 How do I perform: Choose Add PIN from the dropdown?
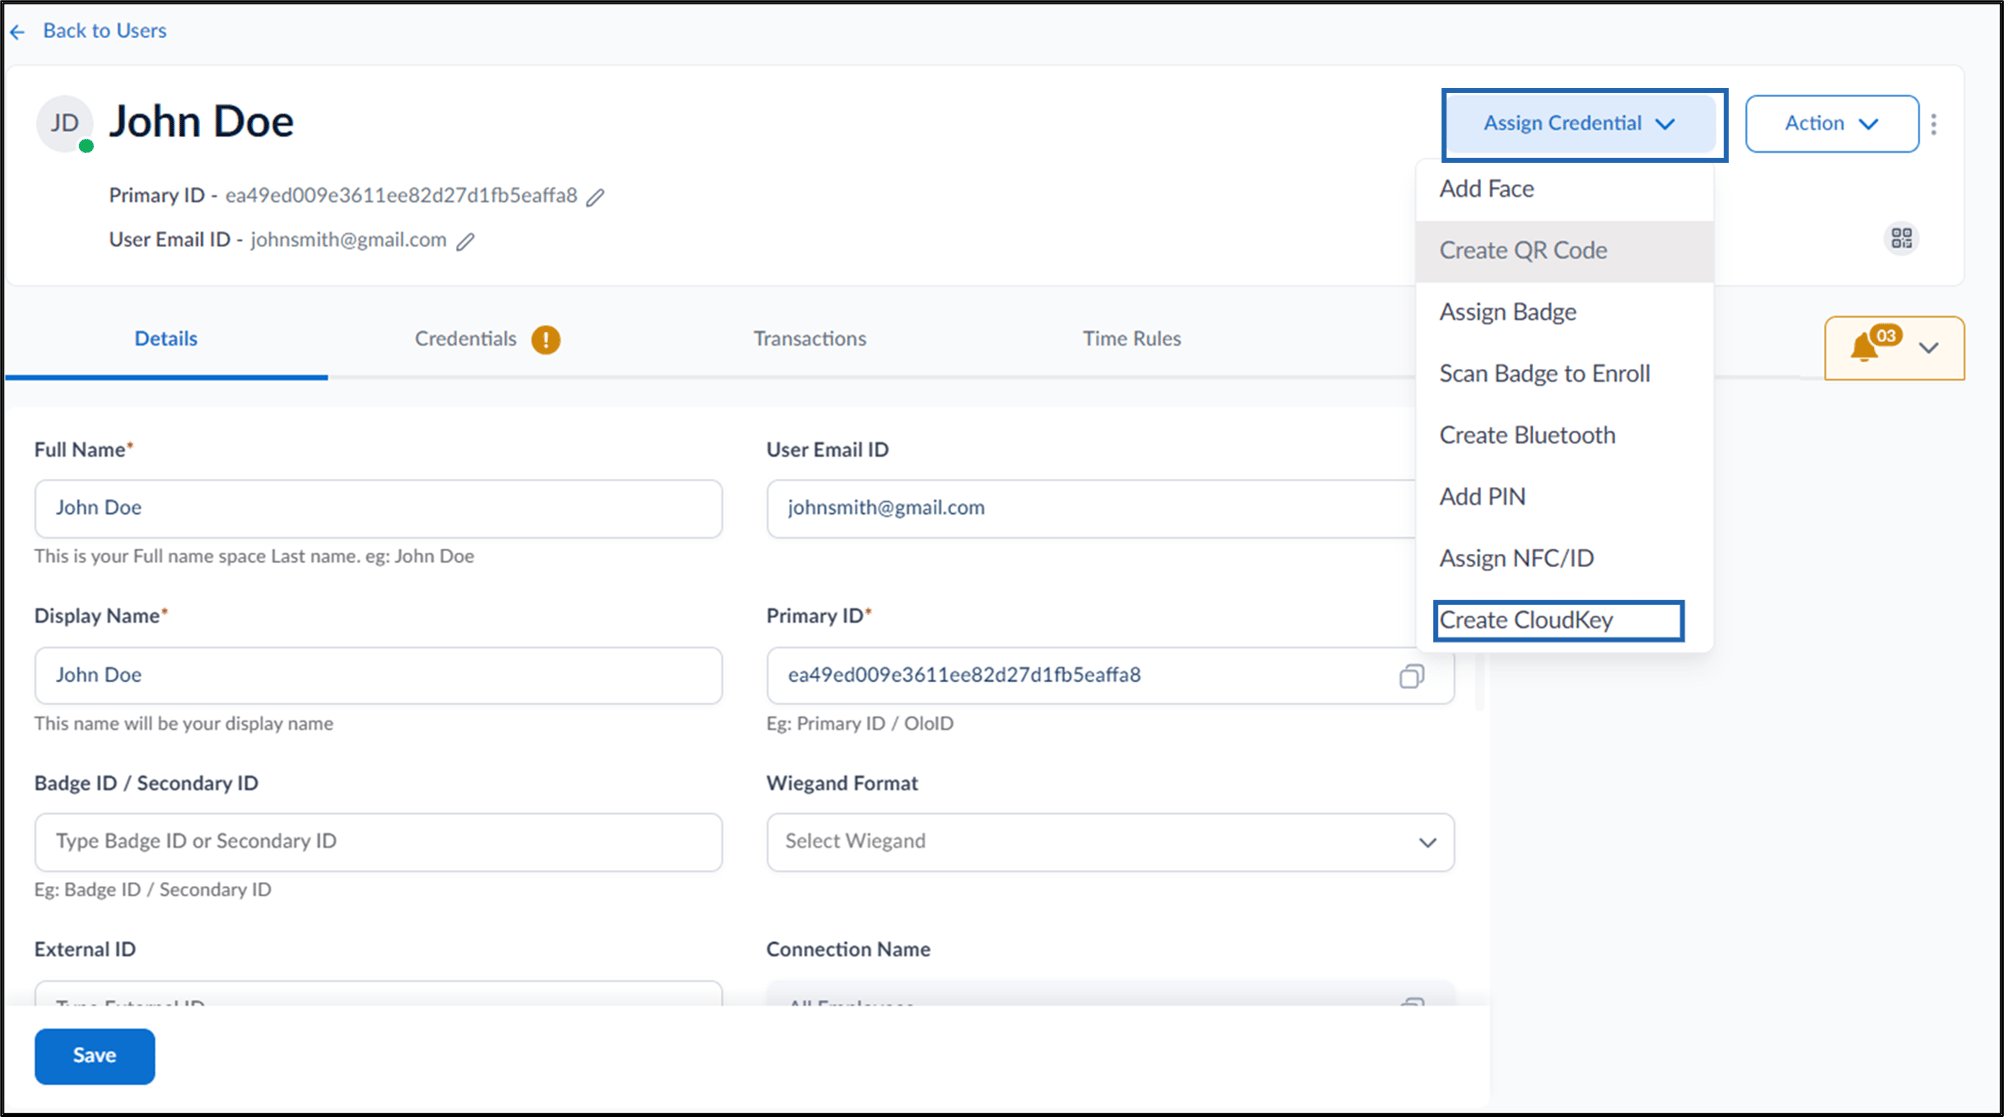click(1564, 497)
